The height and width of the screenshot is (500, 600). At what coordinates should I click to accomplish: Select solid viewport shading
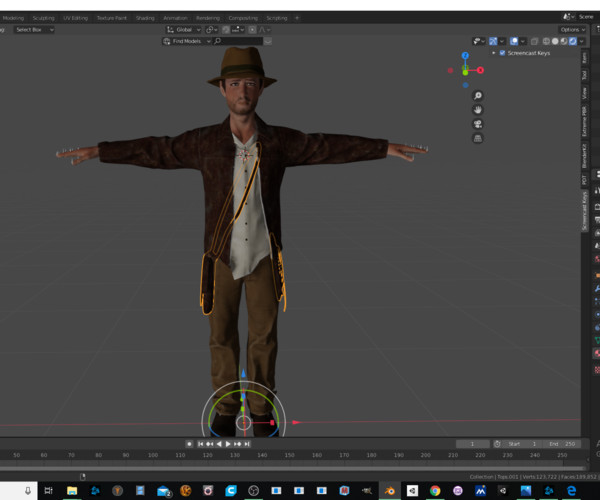(x=555, y=41)
